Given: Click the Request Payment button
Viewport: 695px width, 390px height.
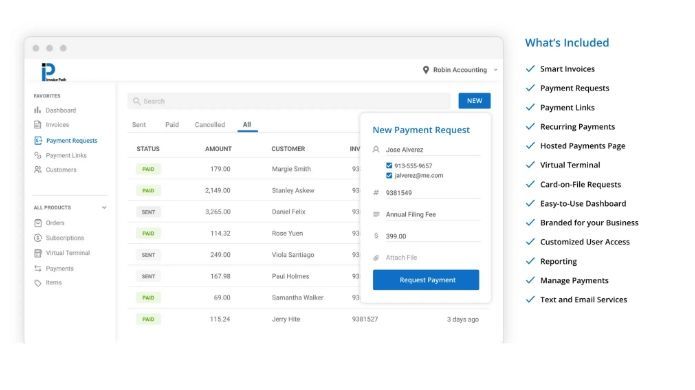Looking at the screenshot, I should (426, 280).
